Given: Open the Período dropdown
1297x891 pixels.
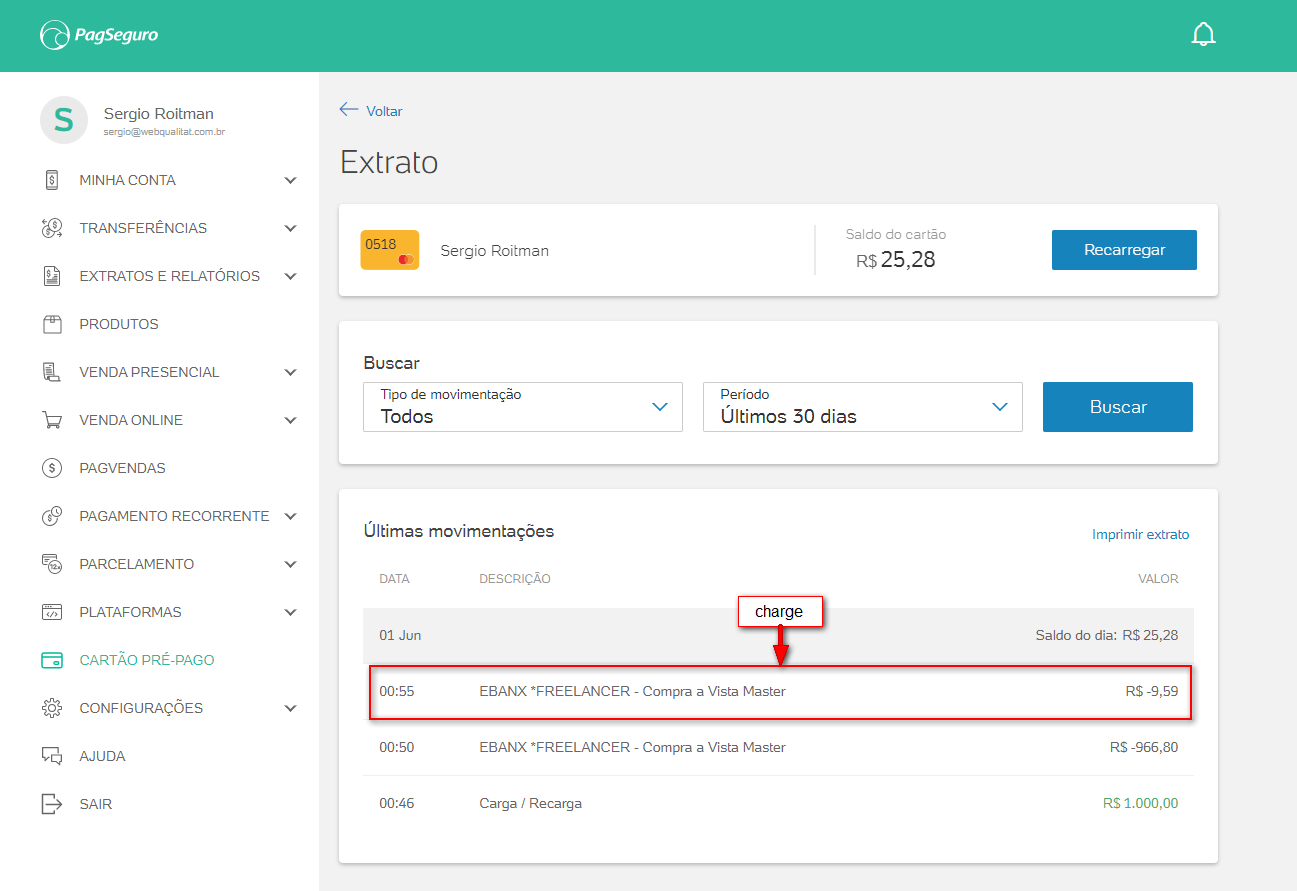Looking at the screenshot, I should tap(862, 407).
